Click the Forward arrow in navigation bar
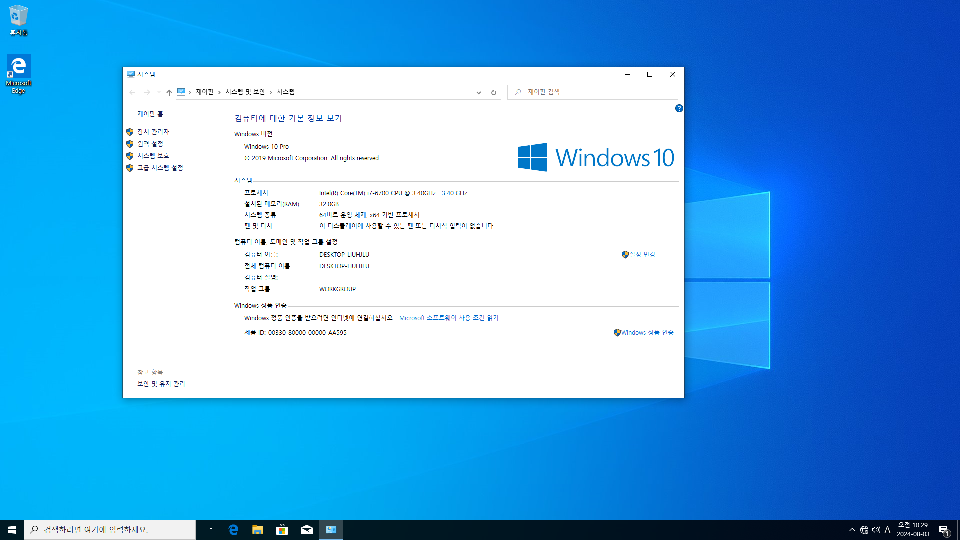960x540 pixels. (147, 92)
